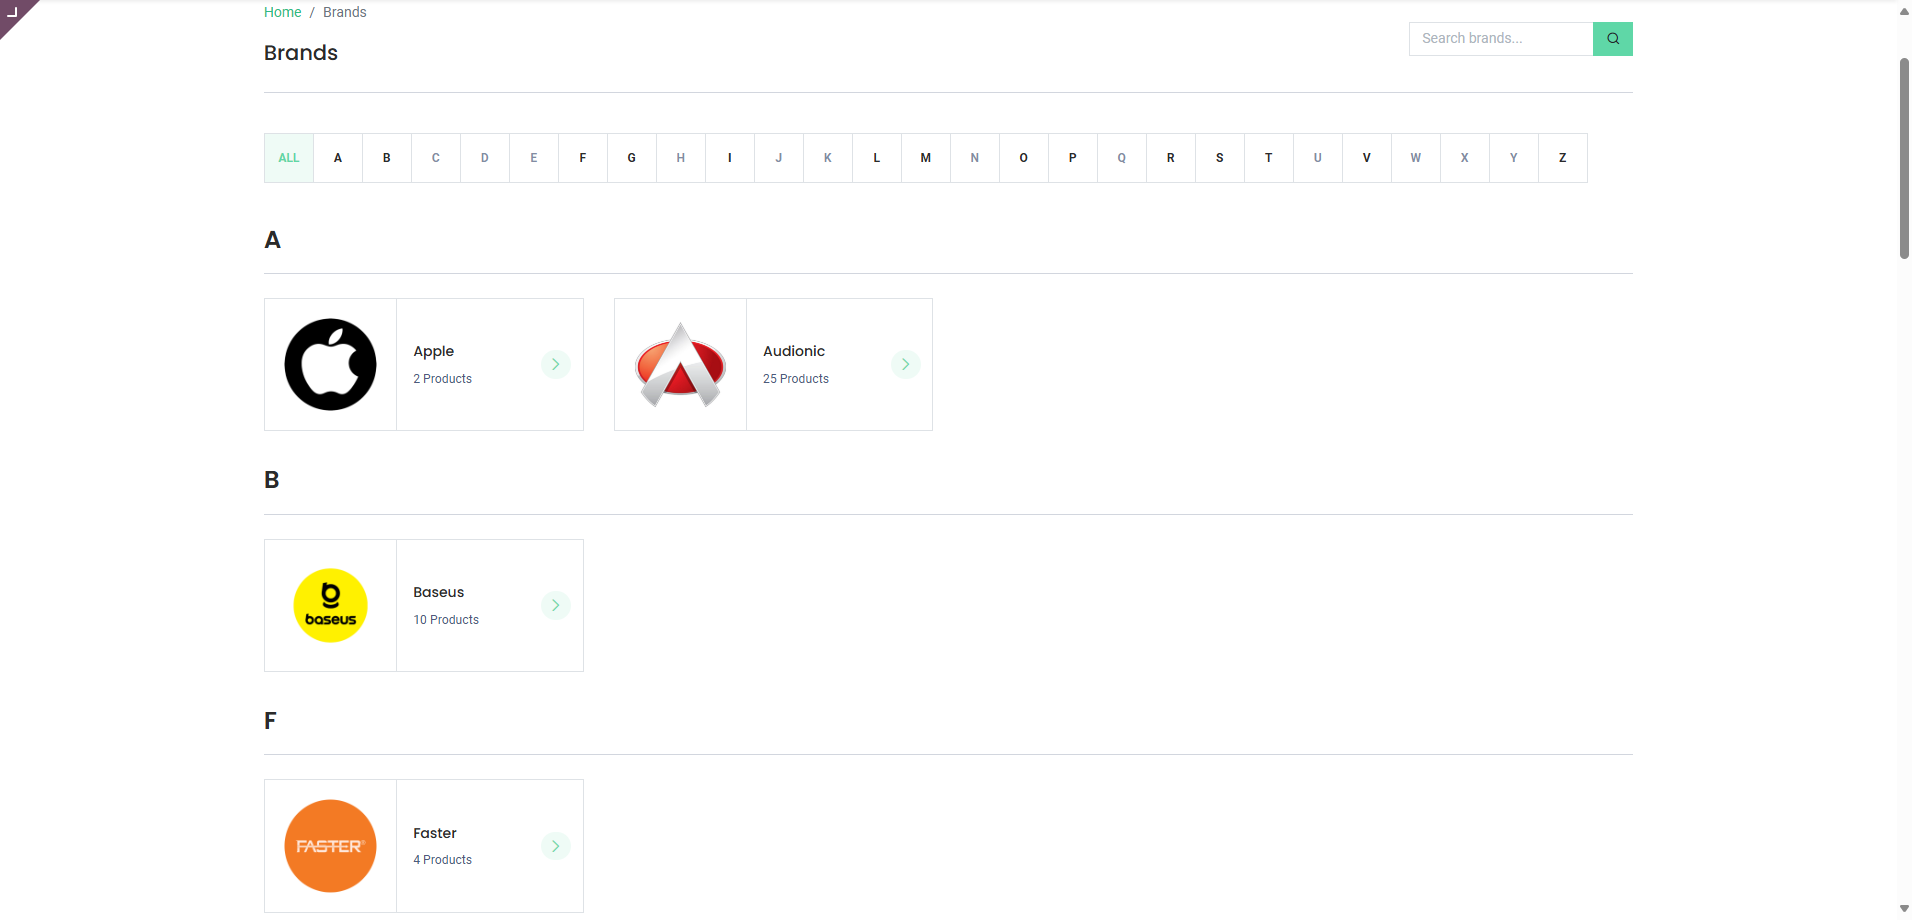
Task: Click the Brands page heading
Action: tap(301, 53)
